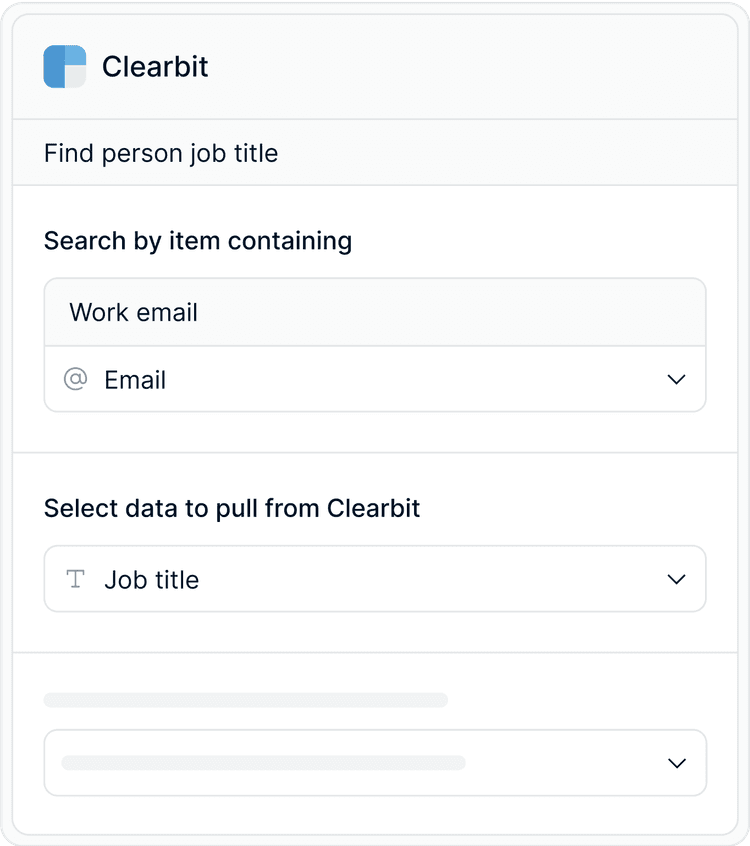The image size is (750, 846).
Task: Click the Job title option text
Action: tap(152, 580)
